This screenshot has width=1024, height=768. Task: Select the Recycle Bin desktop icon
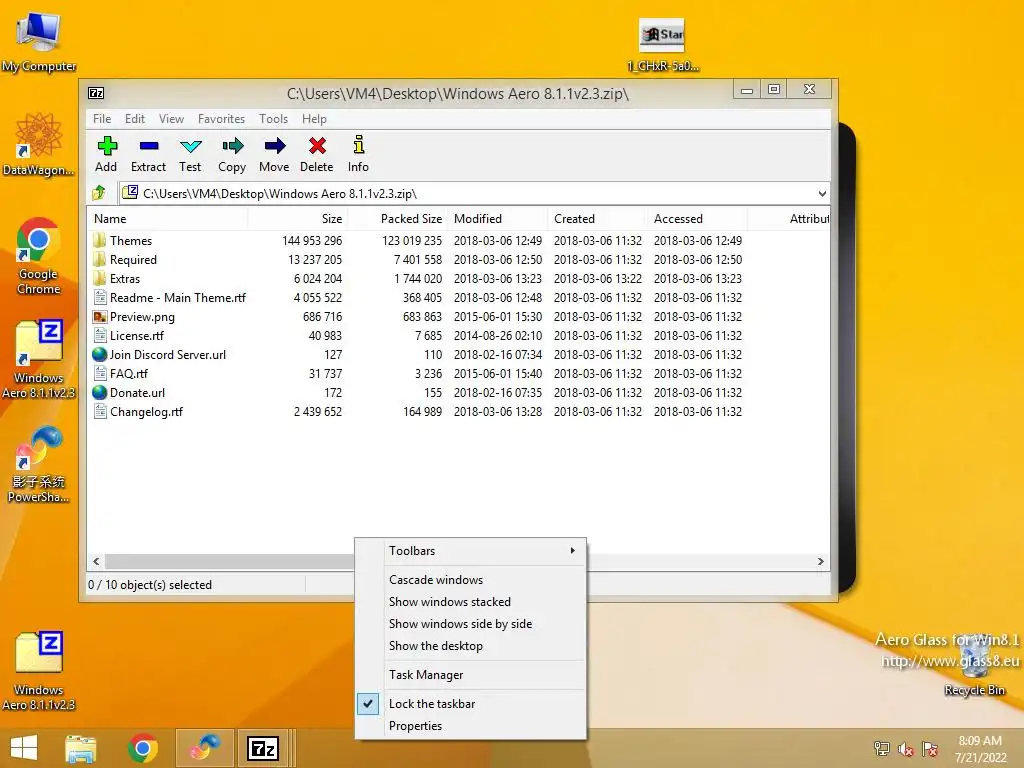[x=974, y=666]
